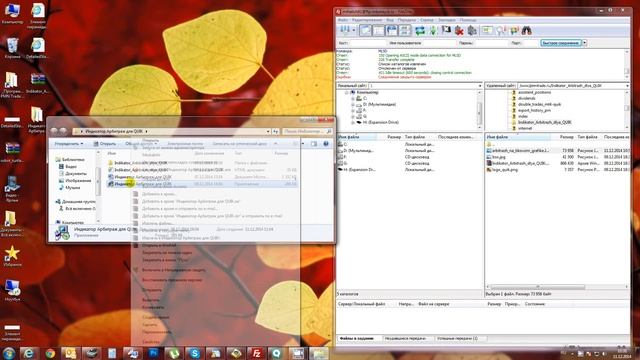Click Открыть button in Explorer toolbar
Screen dimensions: 640x360
point(105,144)
